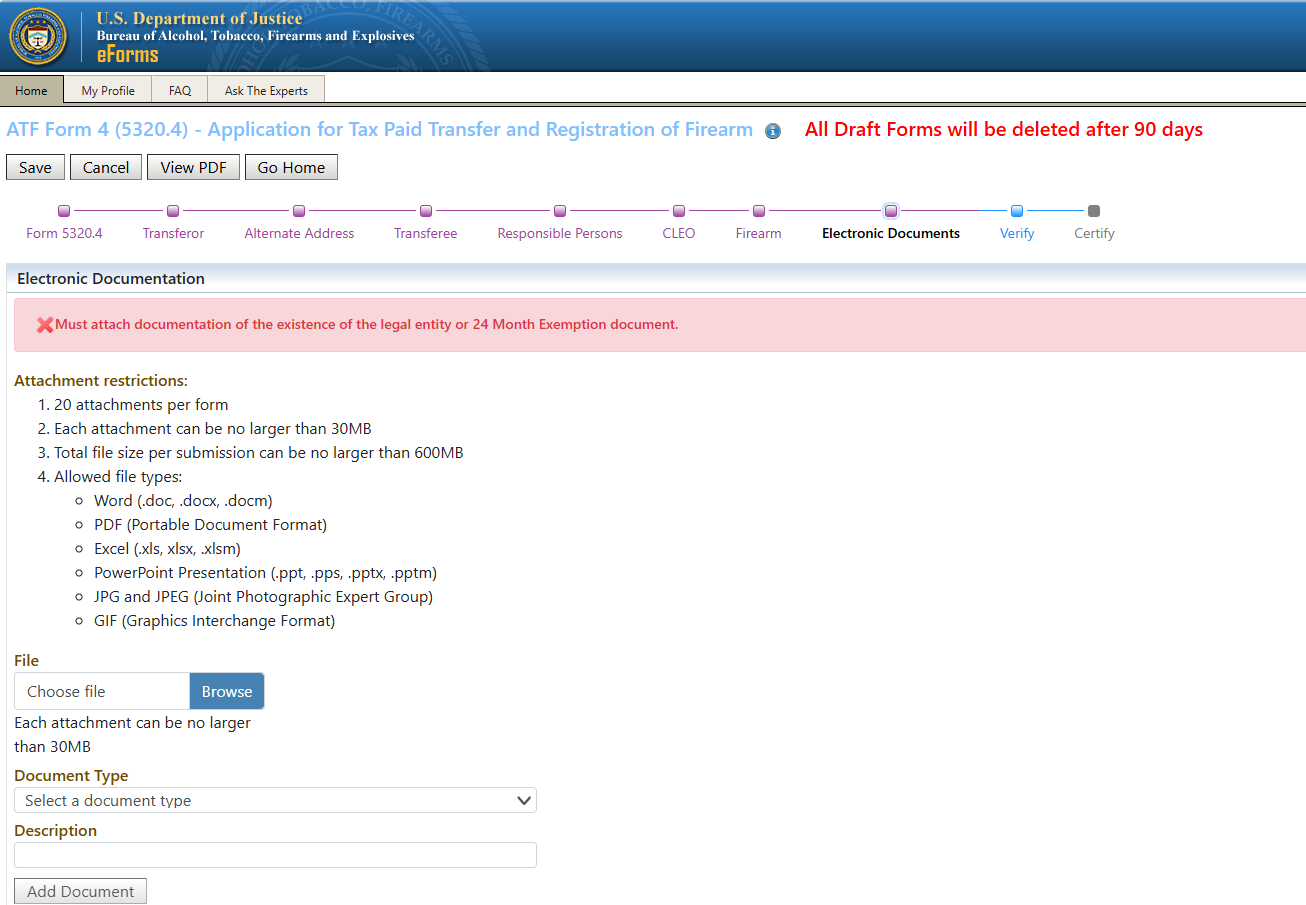Image resolution: width=1306 pixels, height=905 pixels.
Task: Click the ATF seal logo
Action: click(x=38, y=36)
